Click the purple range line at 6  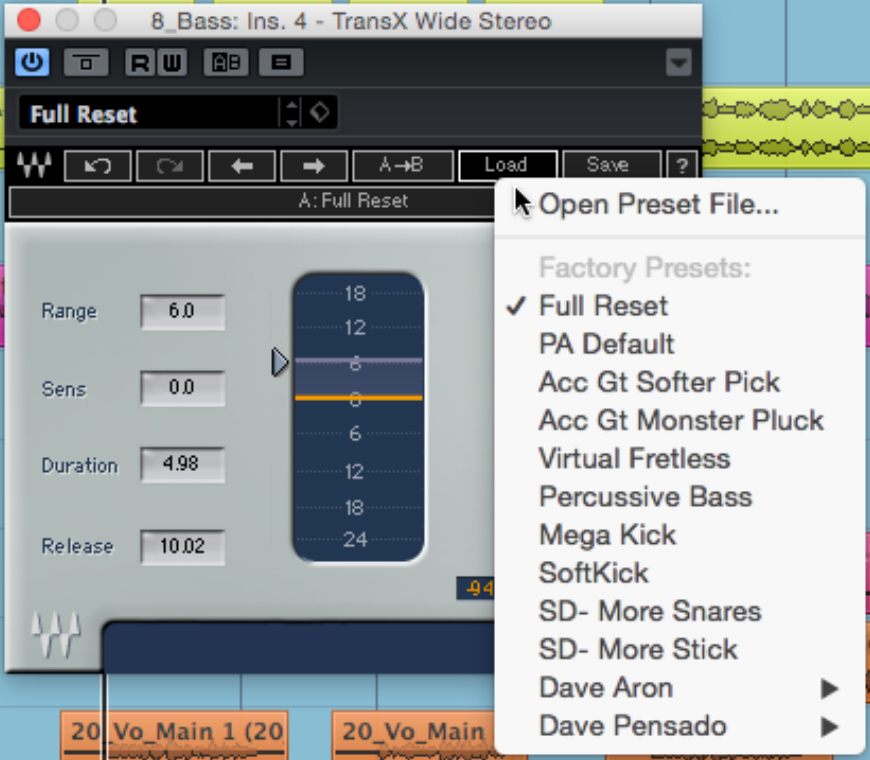(358, 361)
